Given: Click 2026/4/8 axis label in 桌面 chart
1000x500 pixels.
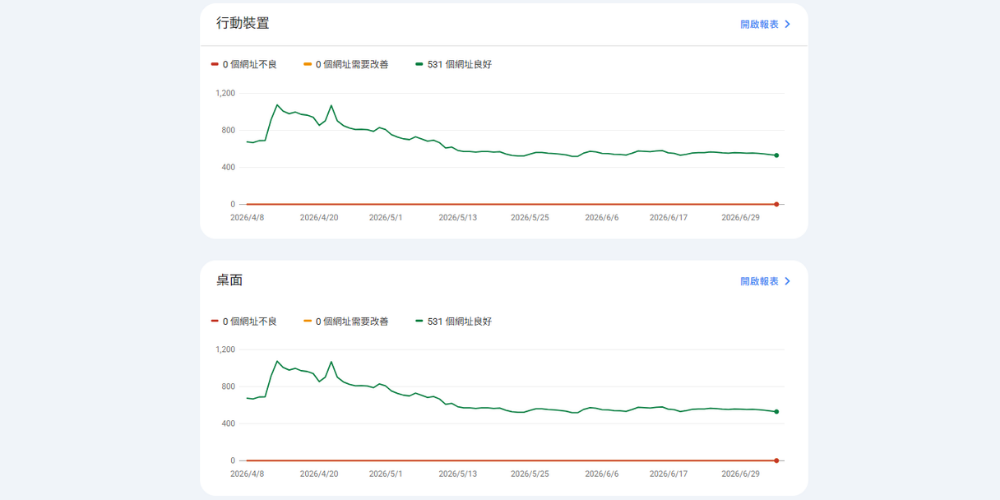Looking at the screenshot, I should coord(247,474).
